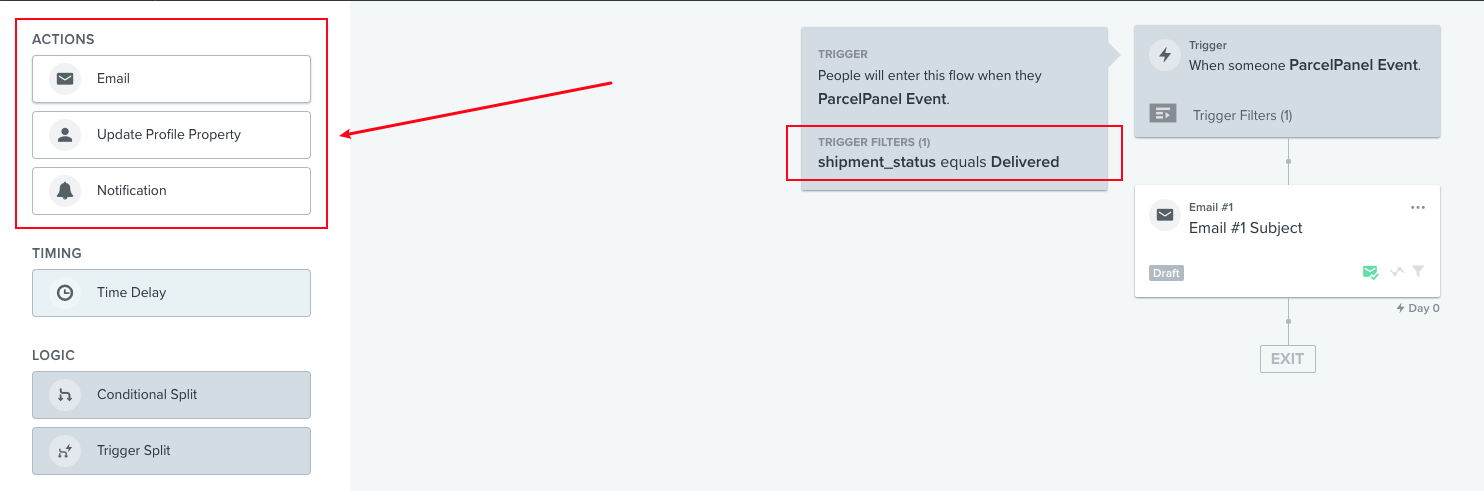Click the person icon for Update Profile Property
The width and height of the screenshot is (1484, 491).
(65, 135)
